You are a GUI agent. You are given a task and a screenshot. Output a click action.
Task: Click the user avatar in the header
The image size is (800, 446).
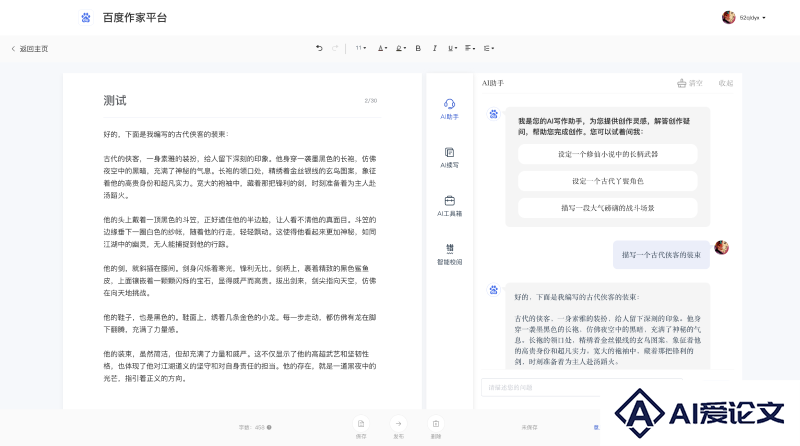point(729,17)
